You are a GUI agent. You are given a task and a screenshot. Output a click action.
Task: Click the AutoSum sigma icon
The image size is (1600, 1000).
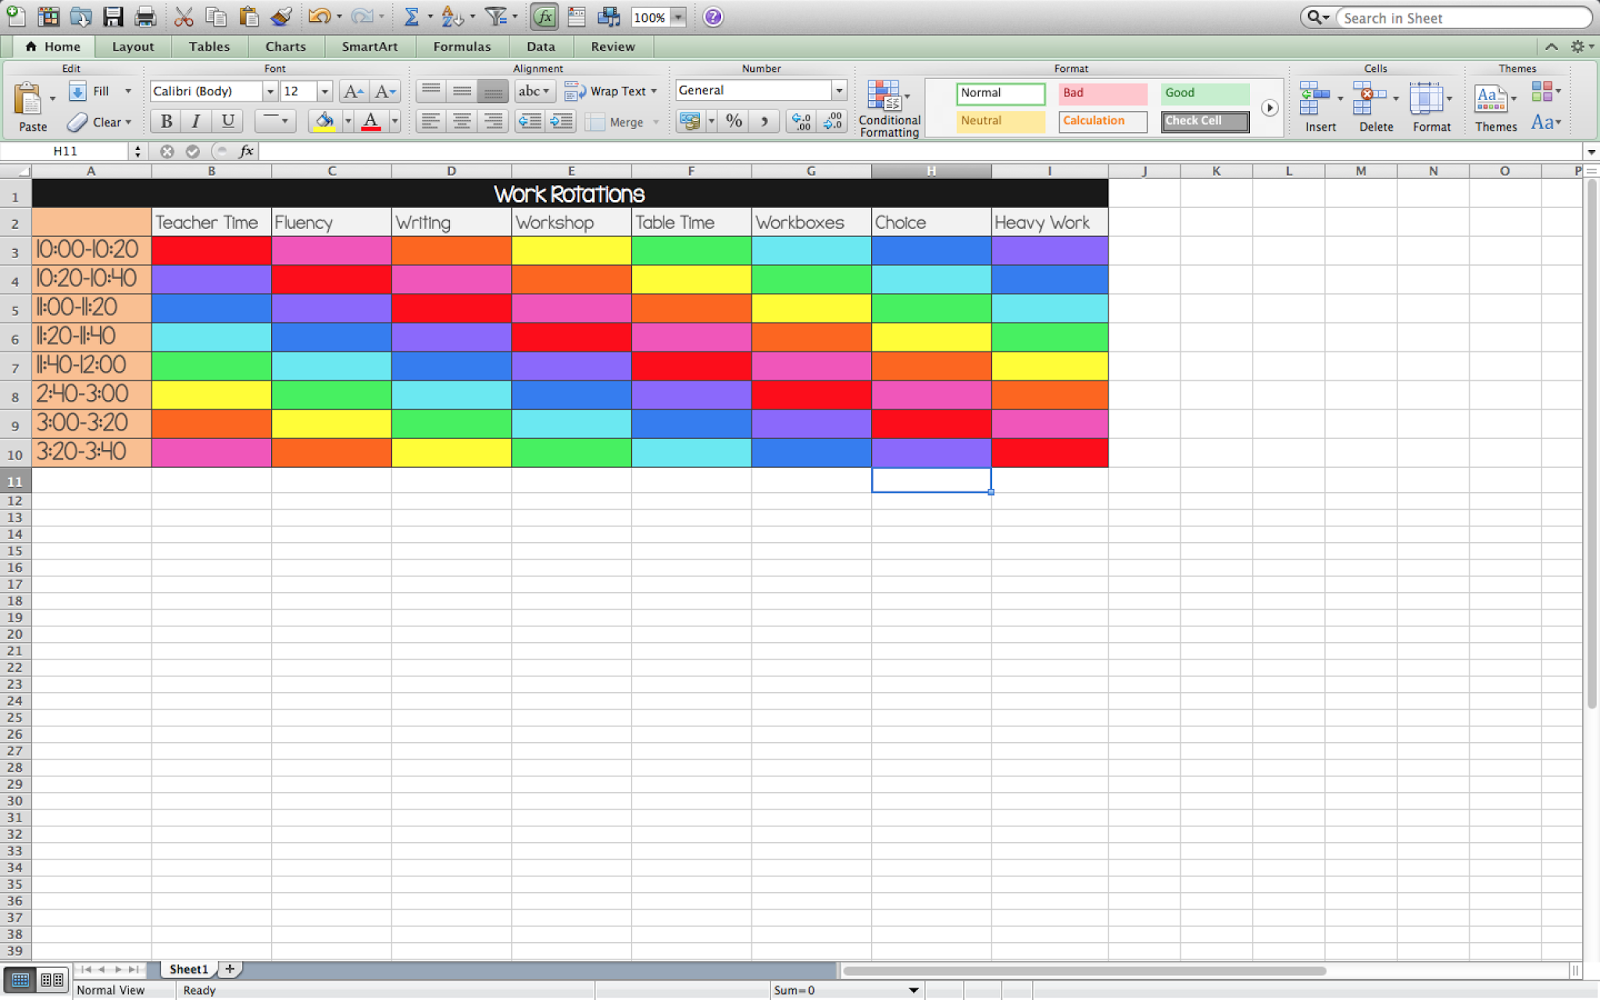click(411, 17)
